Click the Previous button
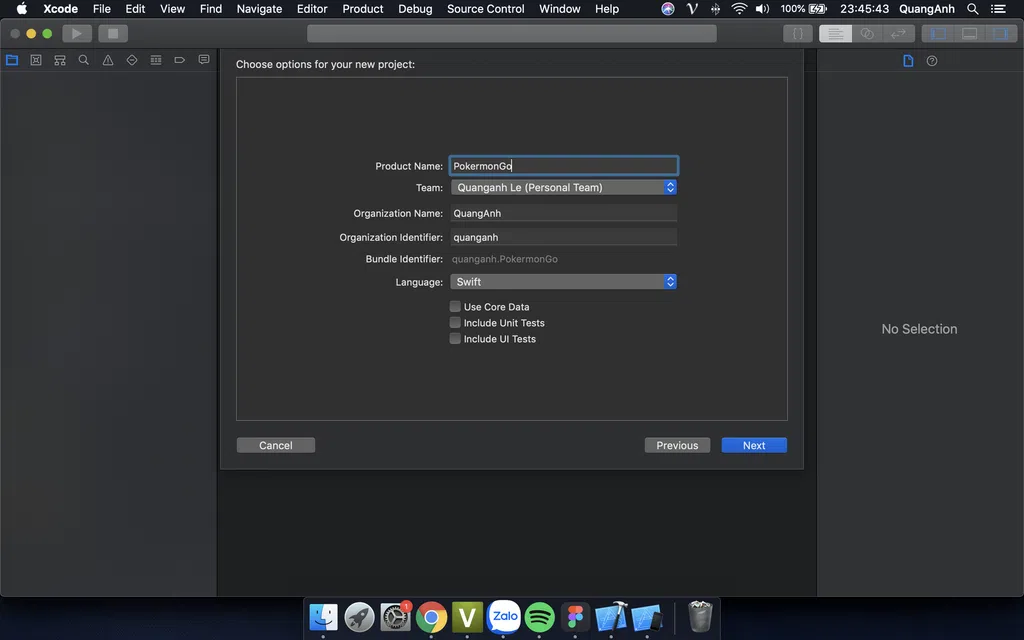This screenshot has height=640, width=1024. click(677, 445)
